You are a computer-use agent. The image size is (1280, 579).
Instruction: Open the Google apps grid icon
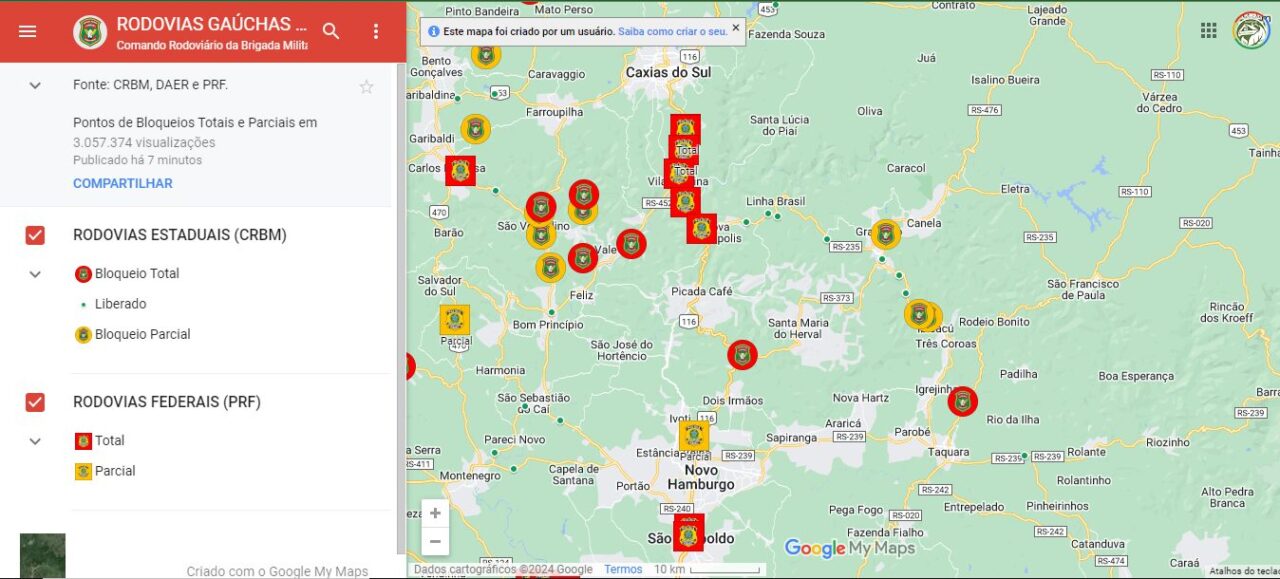pyautogui.click(x=1209, y=30)
